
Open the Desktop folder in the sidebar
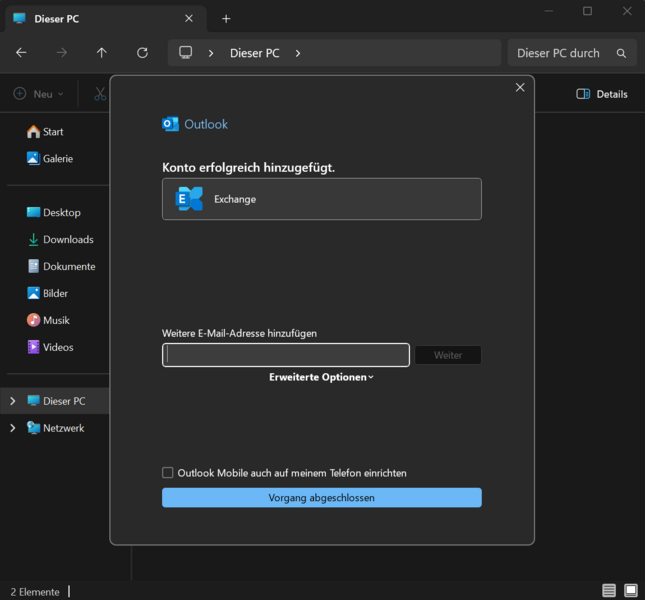(53, 212)
